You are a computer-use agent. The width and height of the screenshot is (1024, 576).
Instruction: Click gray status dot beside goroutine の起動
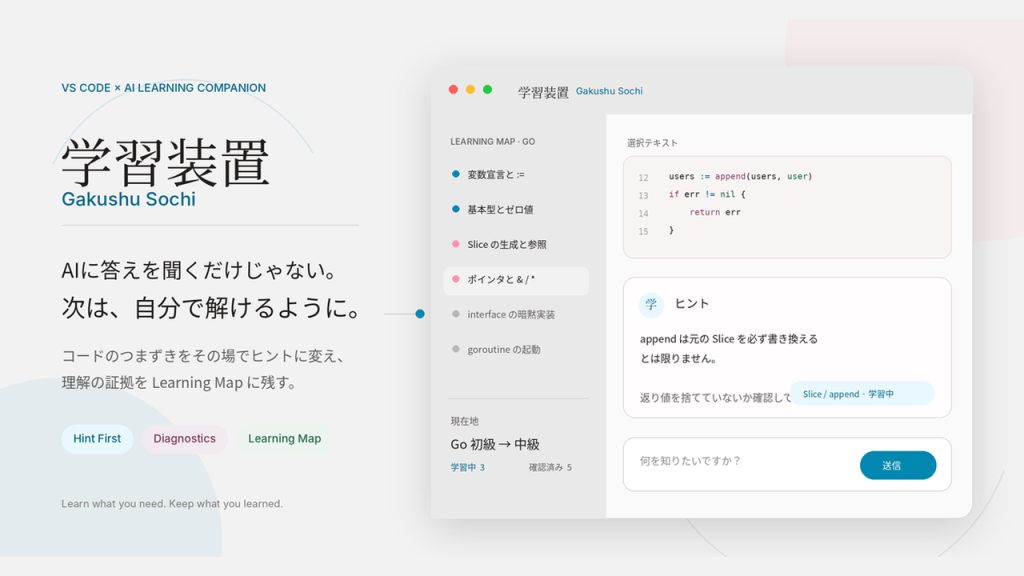[456, 349]
